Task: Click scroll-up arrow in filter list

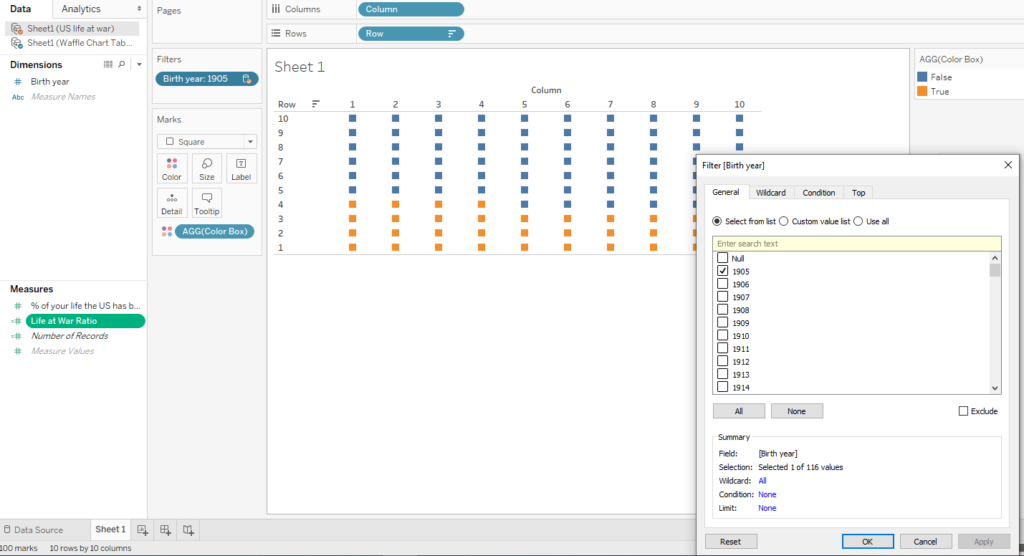Action: (995, 258)
